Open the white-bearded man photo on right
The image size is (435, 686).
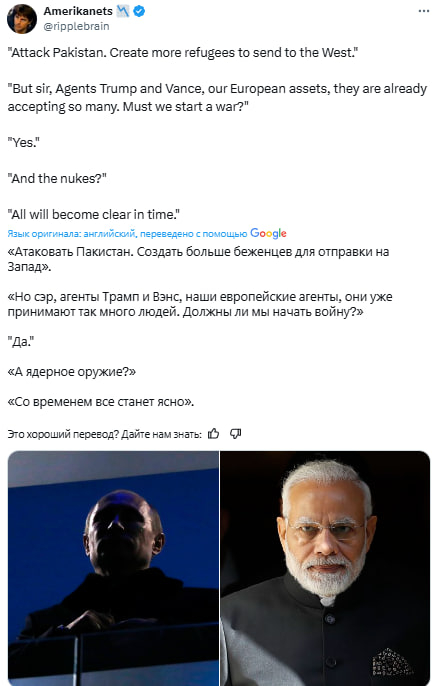(x=325, y=568)
